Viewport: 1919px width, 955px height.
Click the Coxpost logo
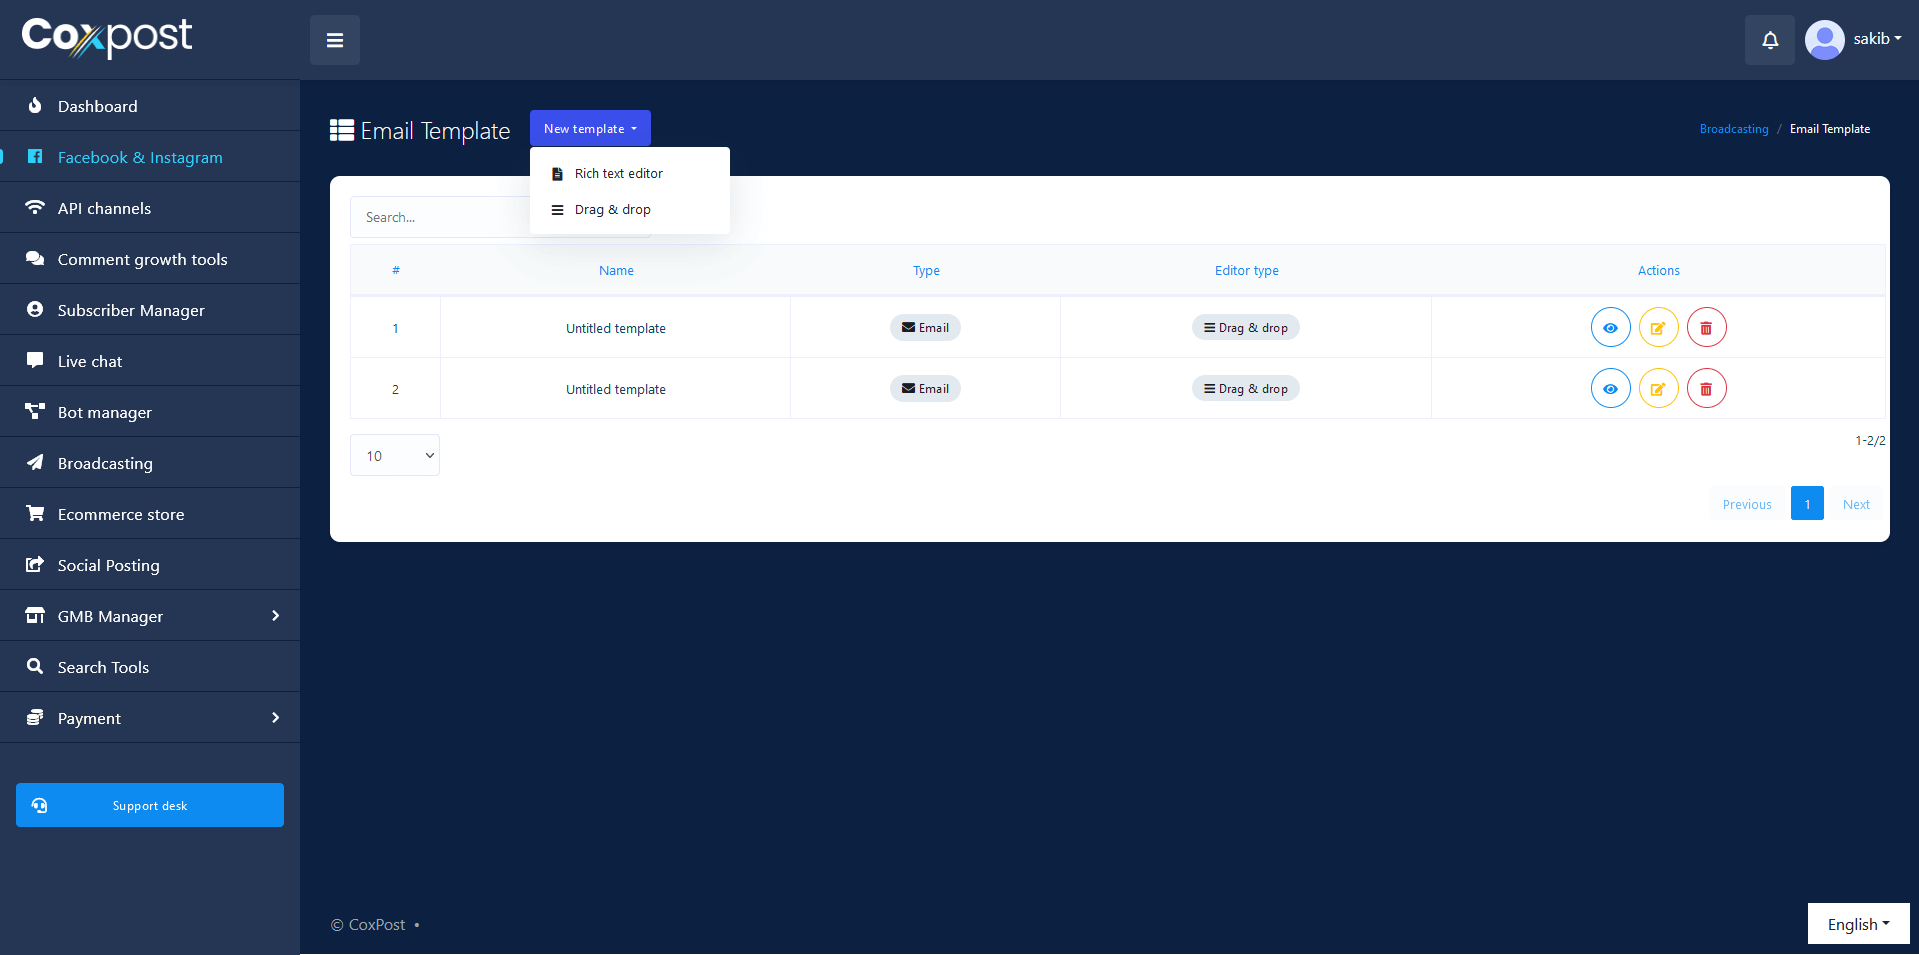pyautogui.click(x=107, y=38)
